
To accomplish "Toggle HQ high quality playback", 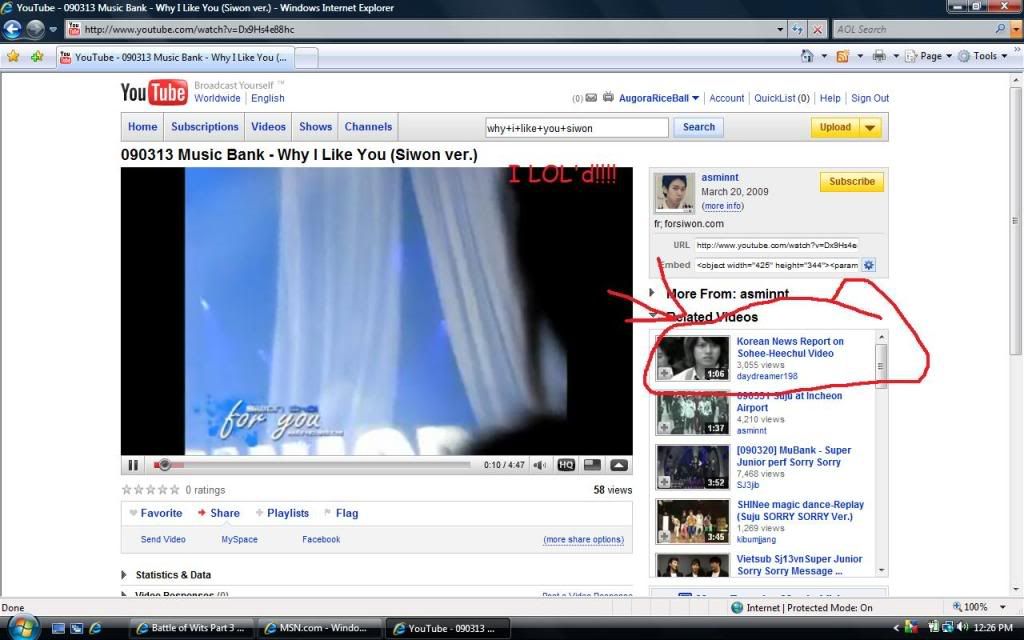I will point(566,465).
